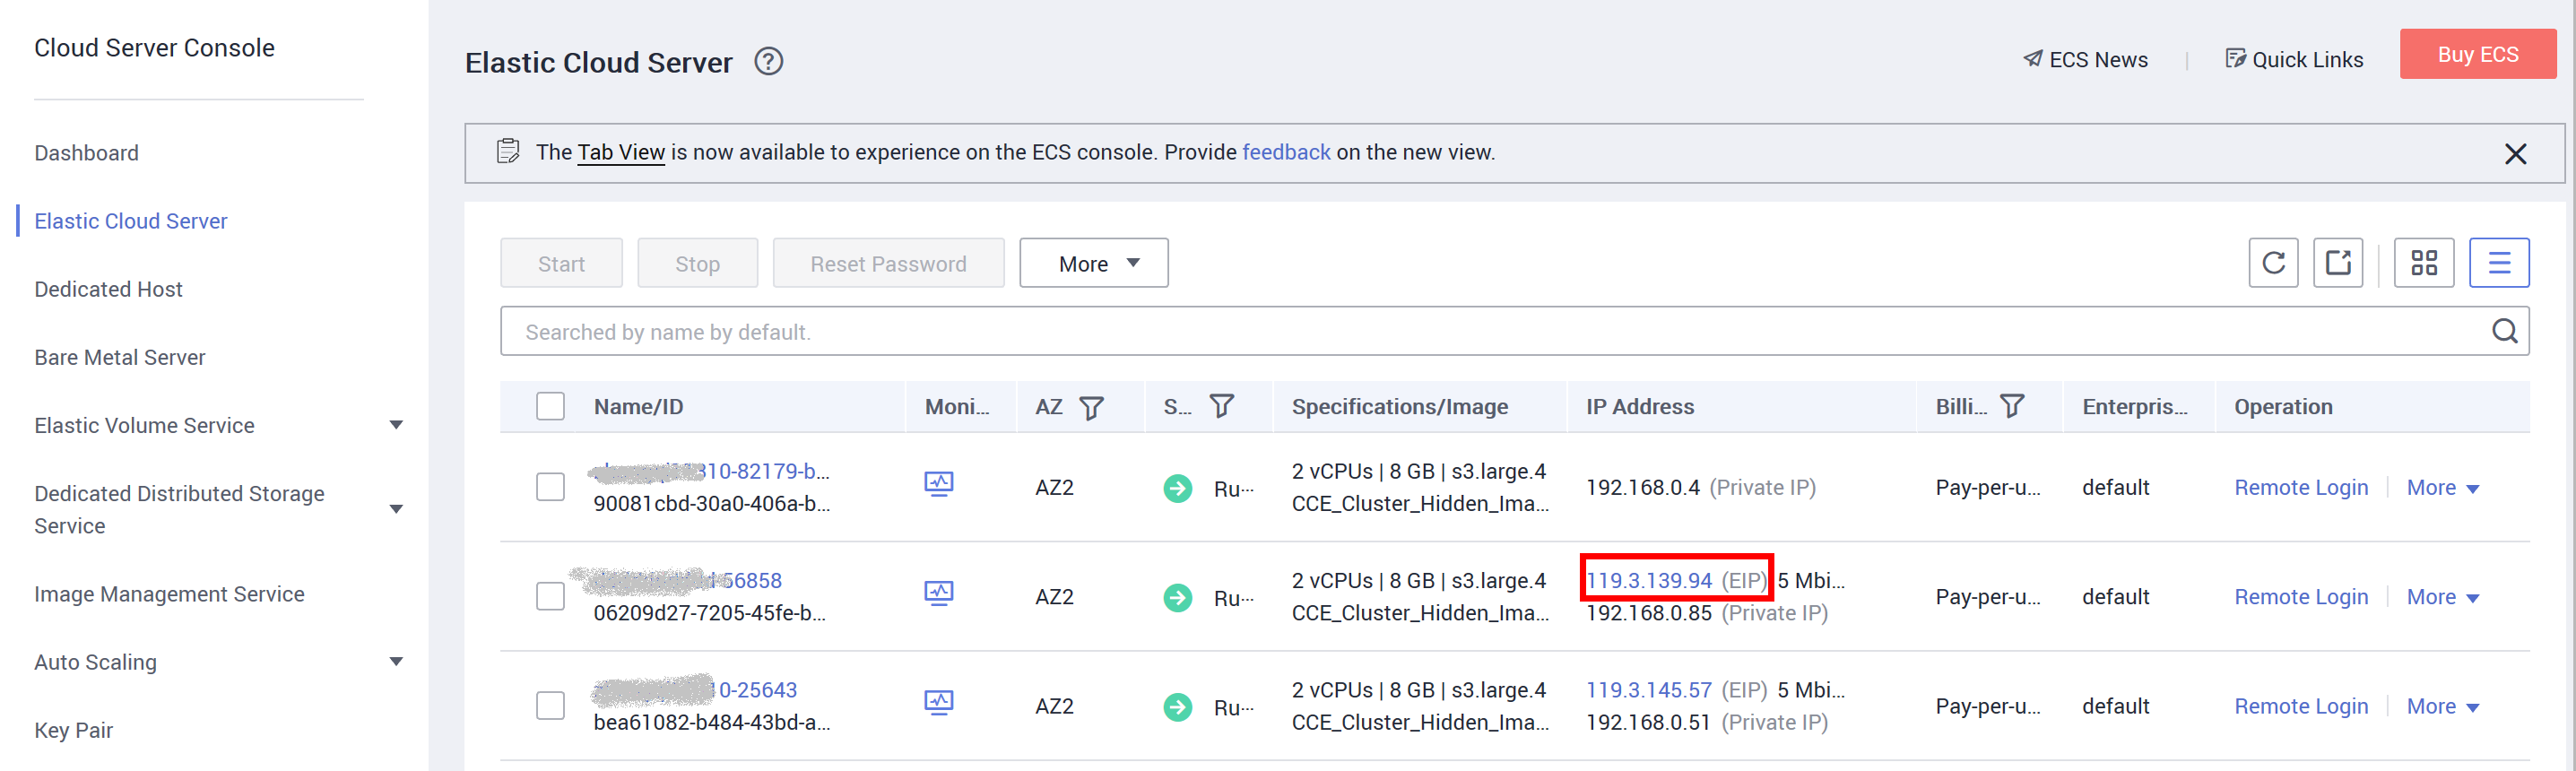Open the help icon beside Elastic Cloud Server
Screen dimensions: 2576x771
[x=768, y=62]
